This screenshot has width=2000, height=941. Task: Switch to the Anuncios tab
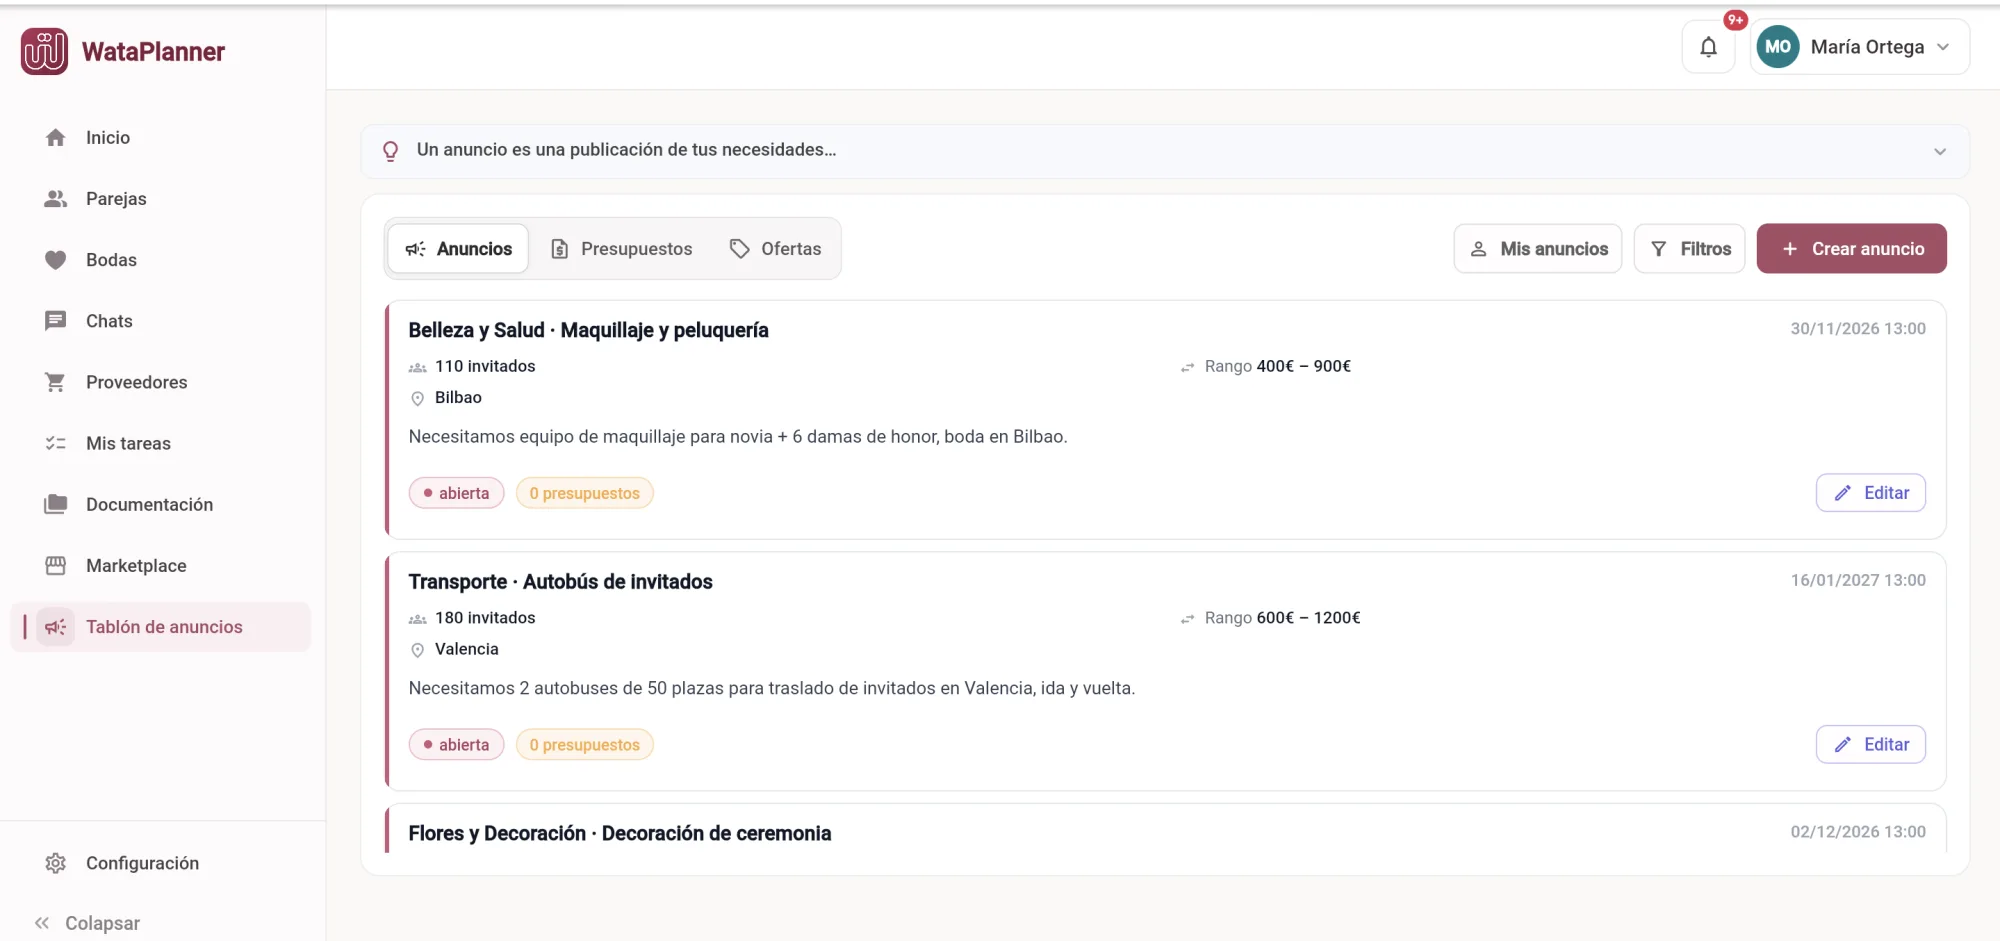coord(458,249)
